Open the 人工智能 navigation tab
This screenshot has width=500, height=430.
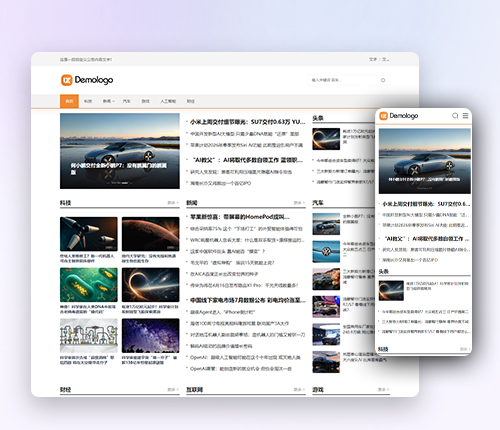click(x=168, y=101)
